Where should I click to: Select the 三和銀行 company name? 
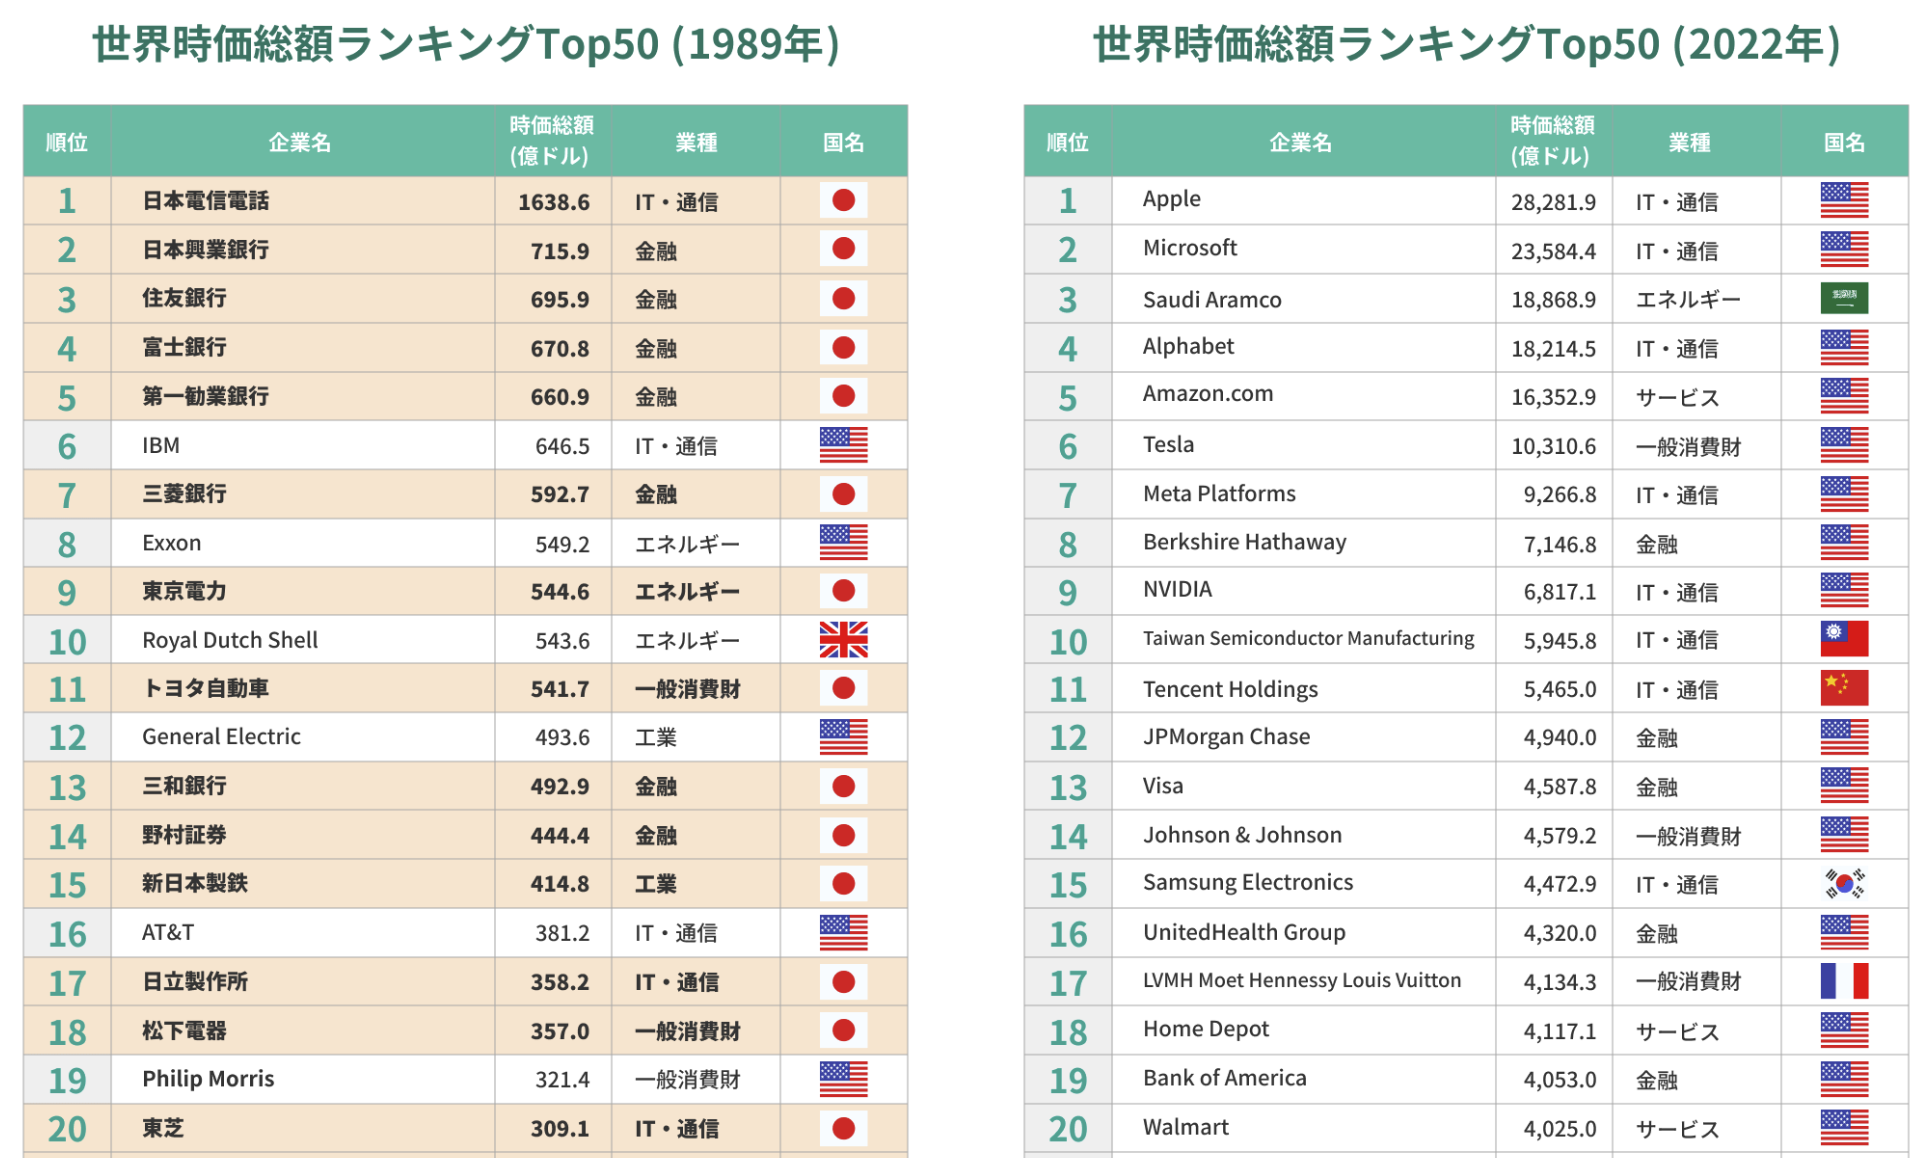[184, 786]
